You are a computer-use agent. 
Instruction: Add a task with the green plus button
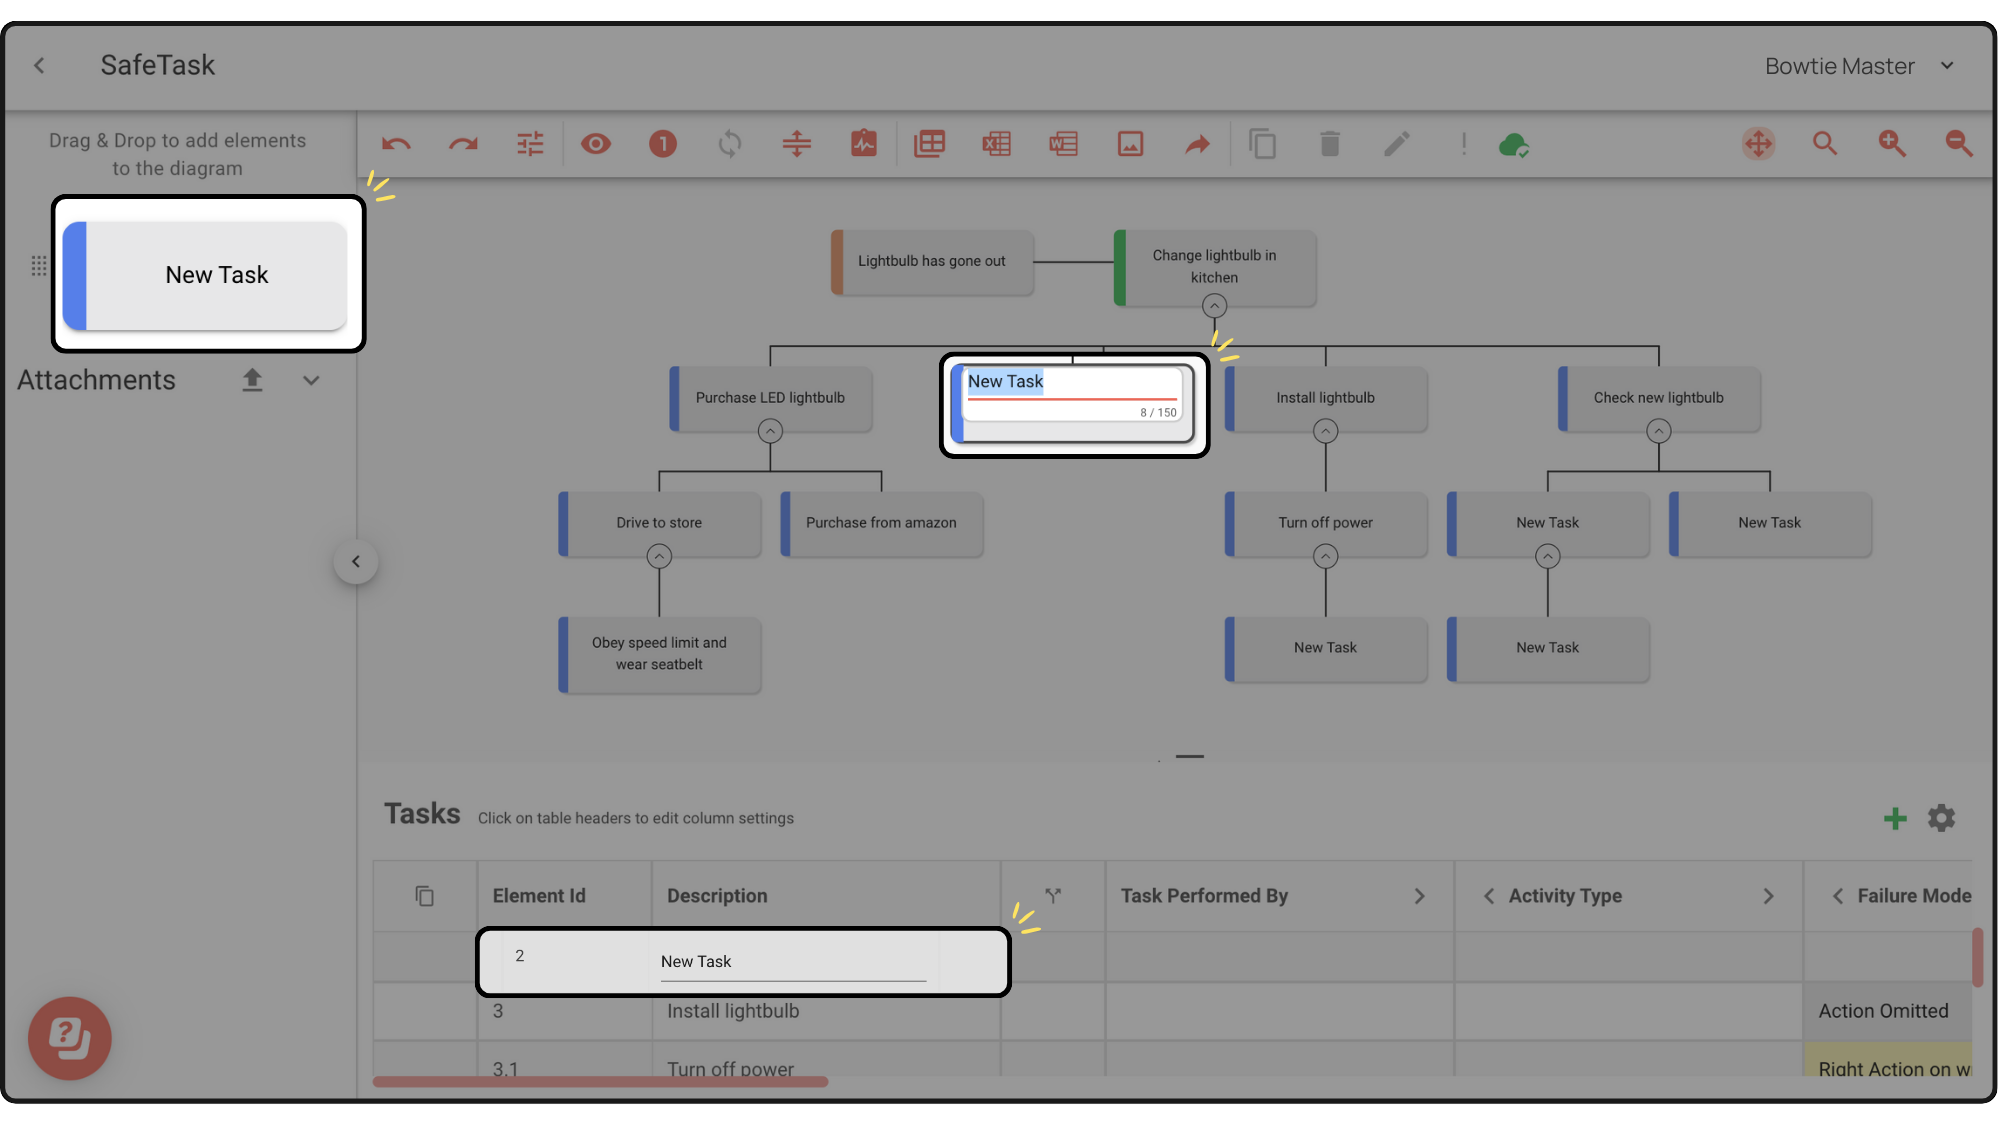click(1895, 818)
